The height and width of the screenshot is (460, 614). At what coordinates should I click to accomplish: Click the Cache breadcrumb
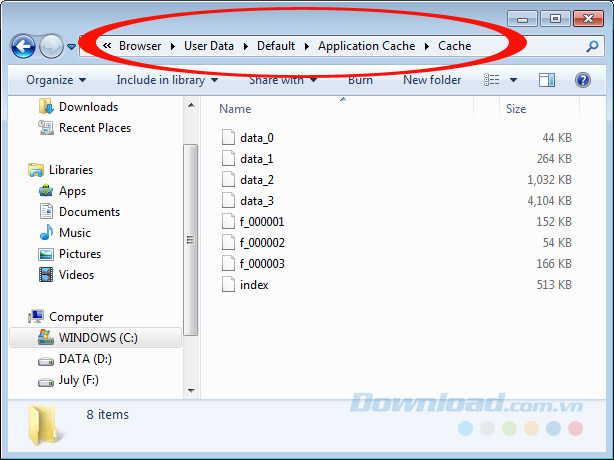click(454, 46)
